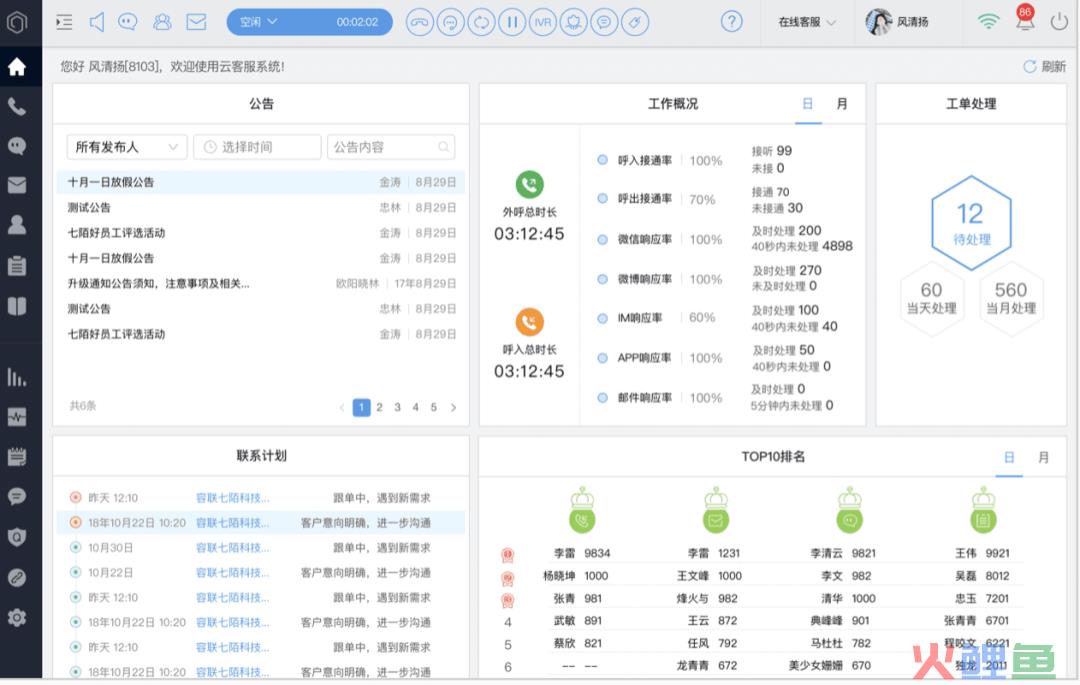1080x685 pixels.
Task: Open the 所有发布人 publisher dropdown
Action: click(x=127, y=147)
